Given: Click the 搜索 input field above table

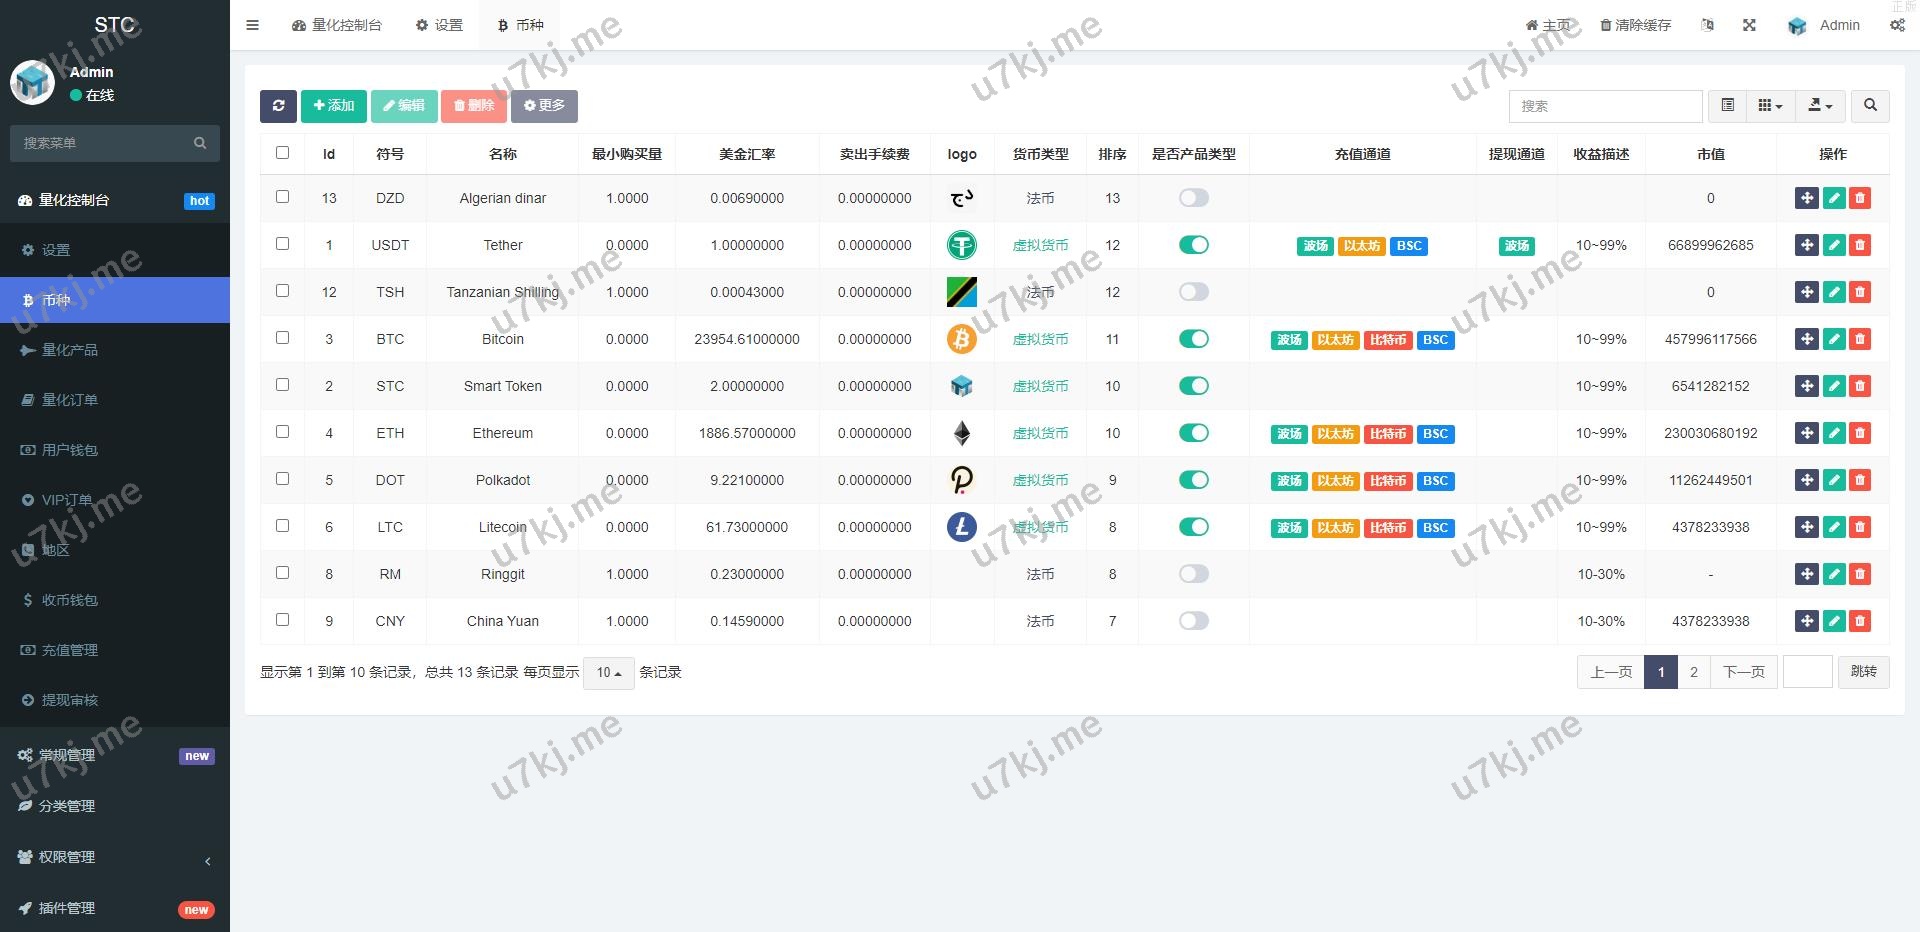Looking at the screenshot, I should pyautogui.click(x=1605, y=106).
